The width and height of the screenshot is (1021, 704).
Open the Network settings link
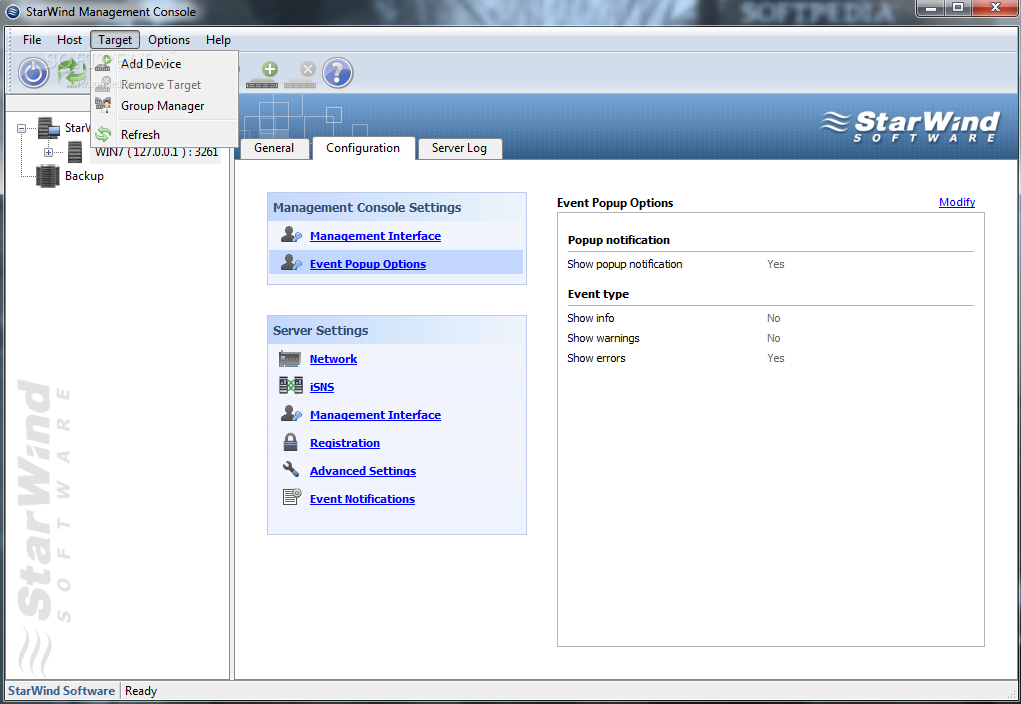pyautogui.click(x=333, y=359)
